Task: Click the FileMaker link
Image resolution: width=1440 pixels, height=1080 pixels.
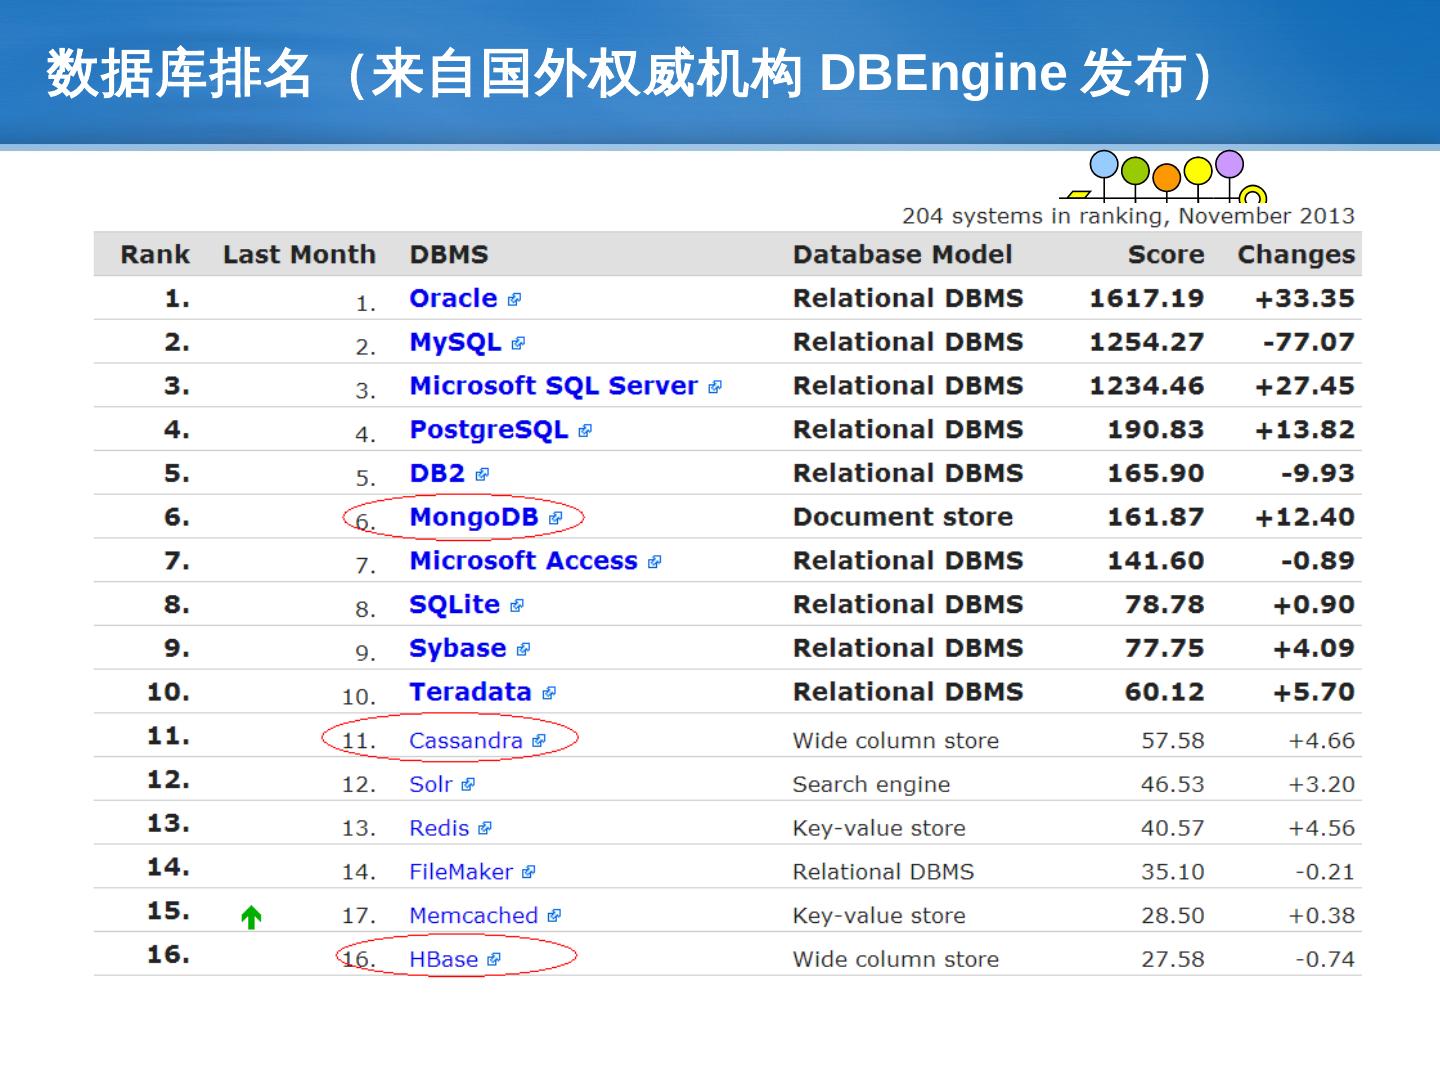Action: [460, 872]
